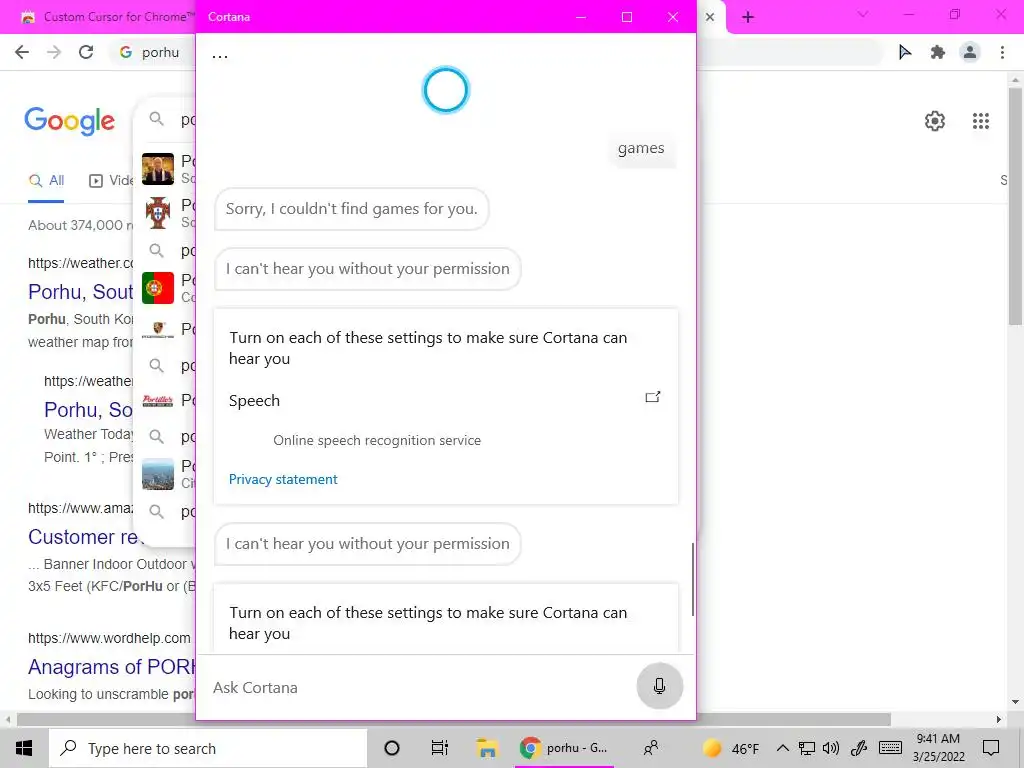The width and height of the screenshot is (1024, 768).
Task: Select the city skyline photo suggestion
Action: [158, 474]
